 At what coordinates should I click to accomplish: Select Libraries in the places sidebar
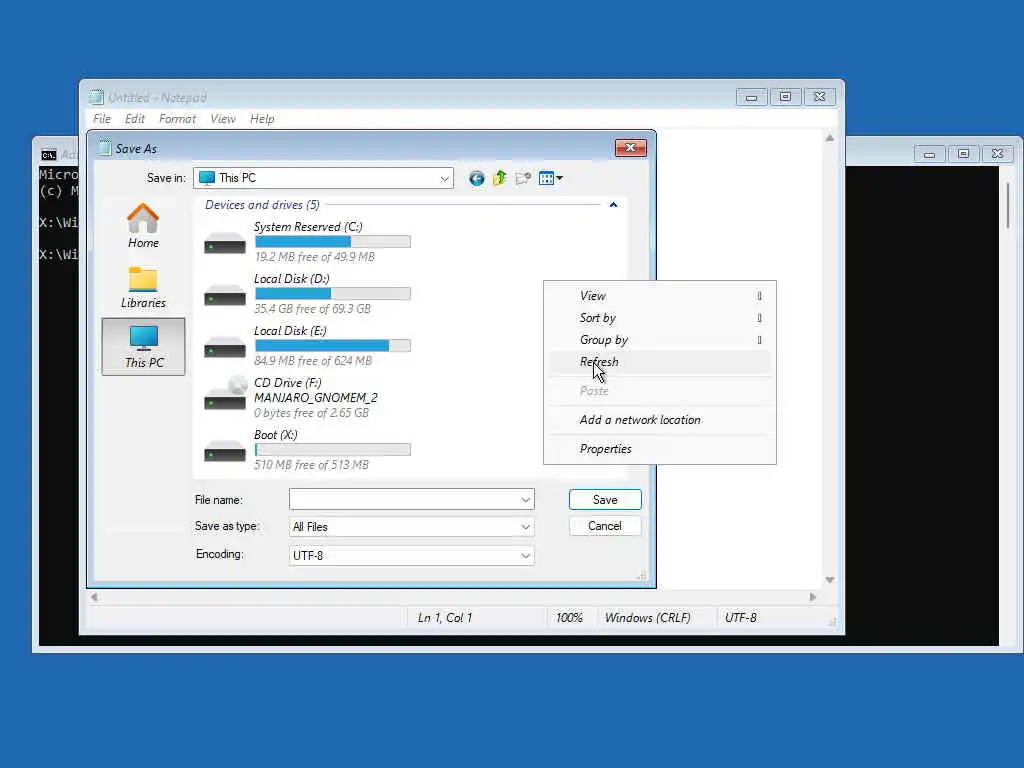143,287
